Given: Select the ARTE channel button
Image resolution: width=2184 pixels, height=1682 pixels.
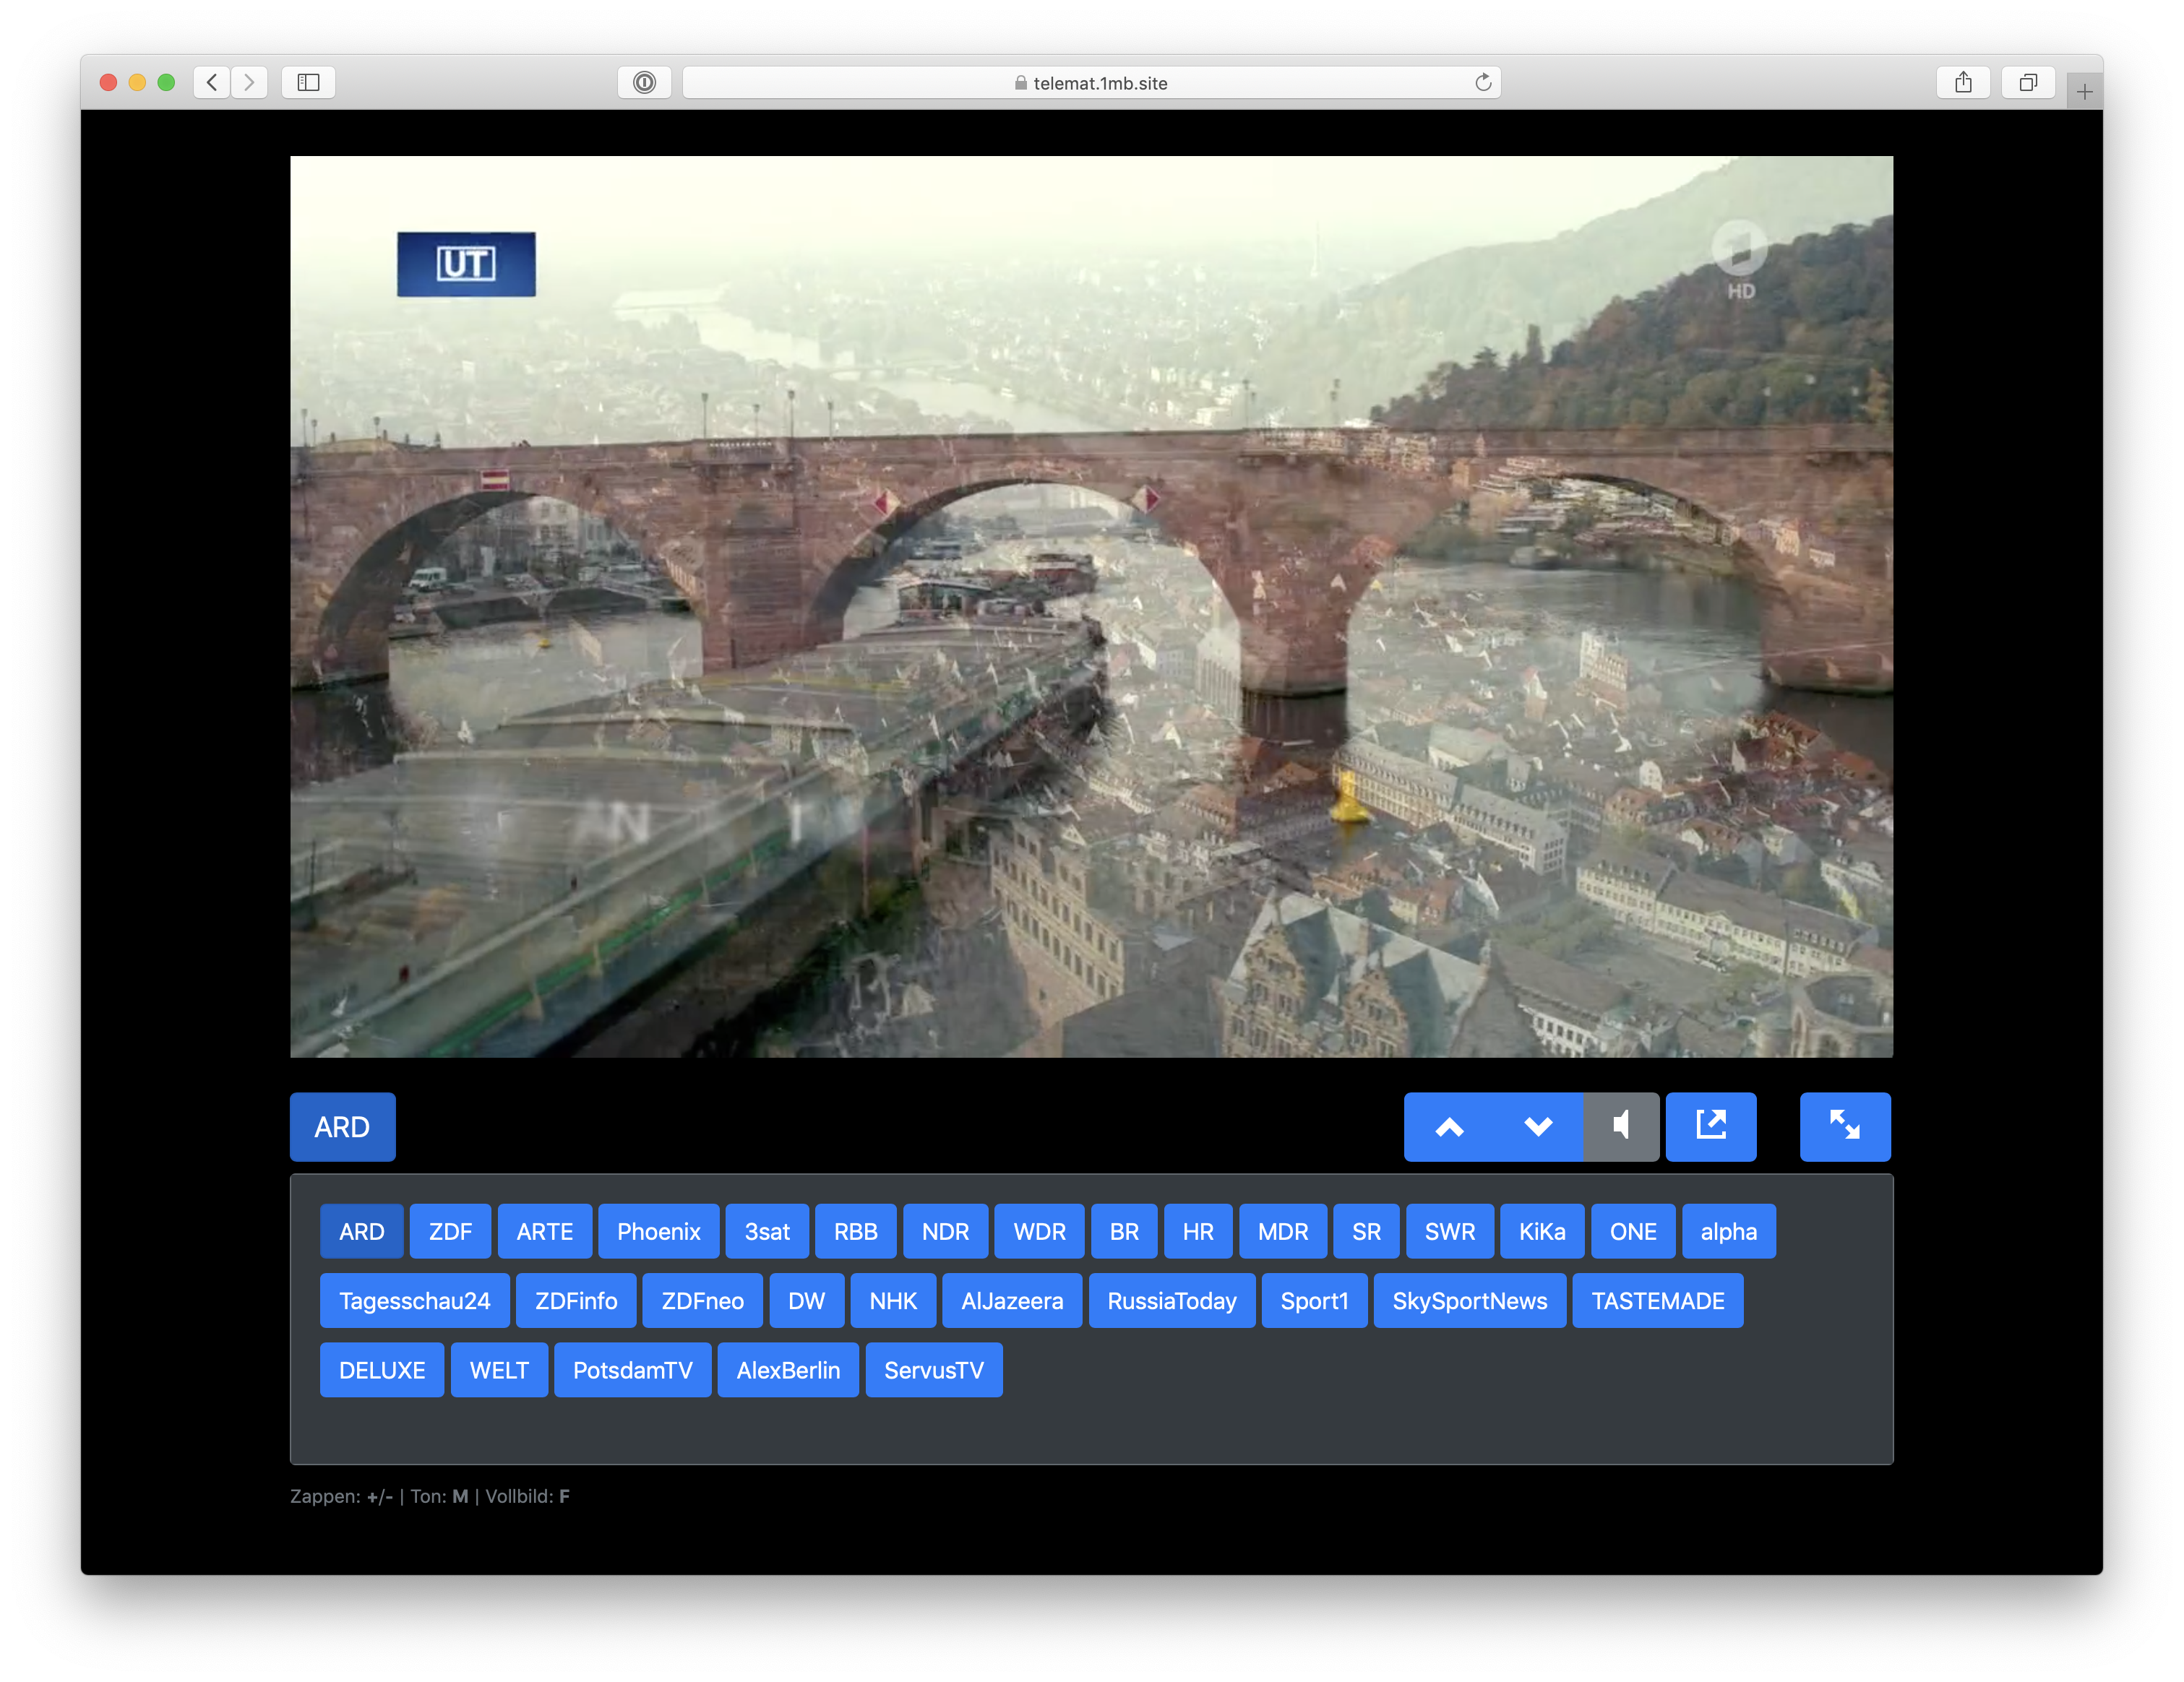Looking at the screenshot, I should [544, 1231].
